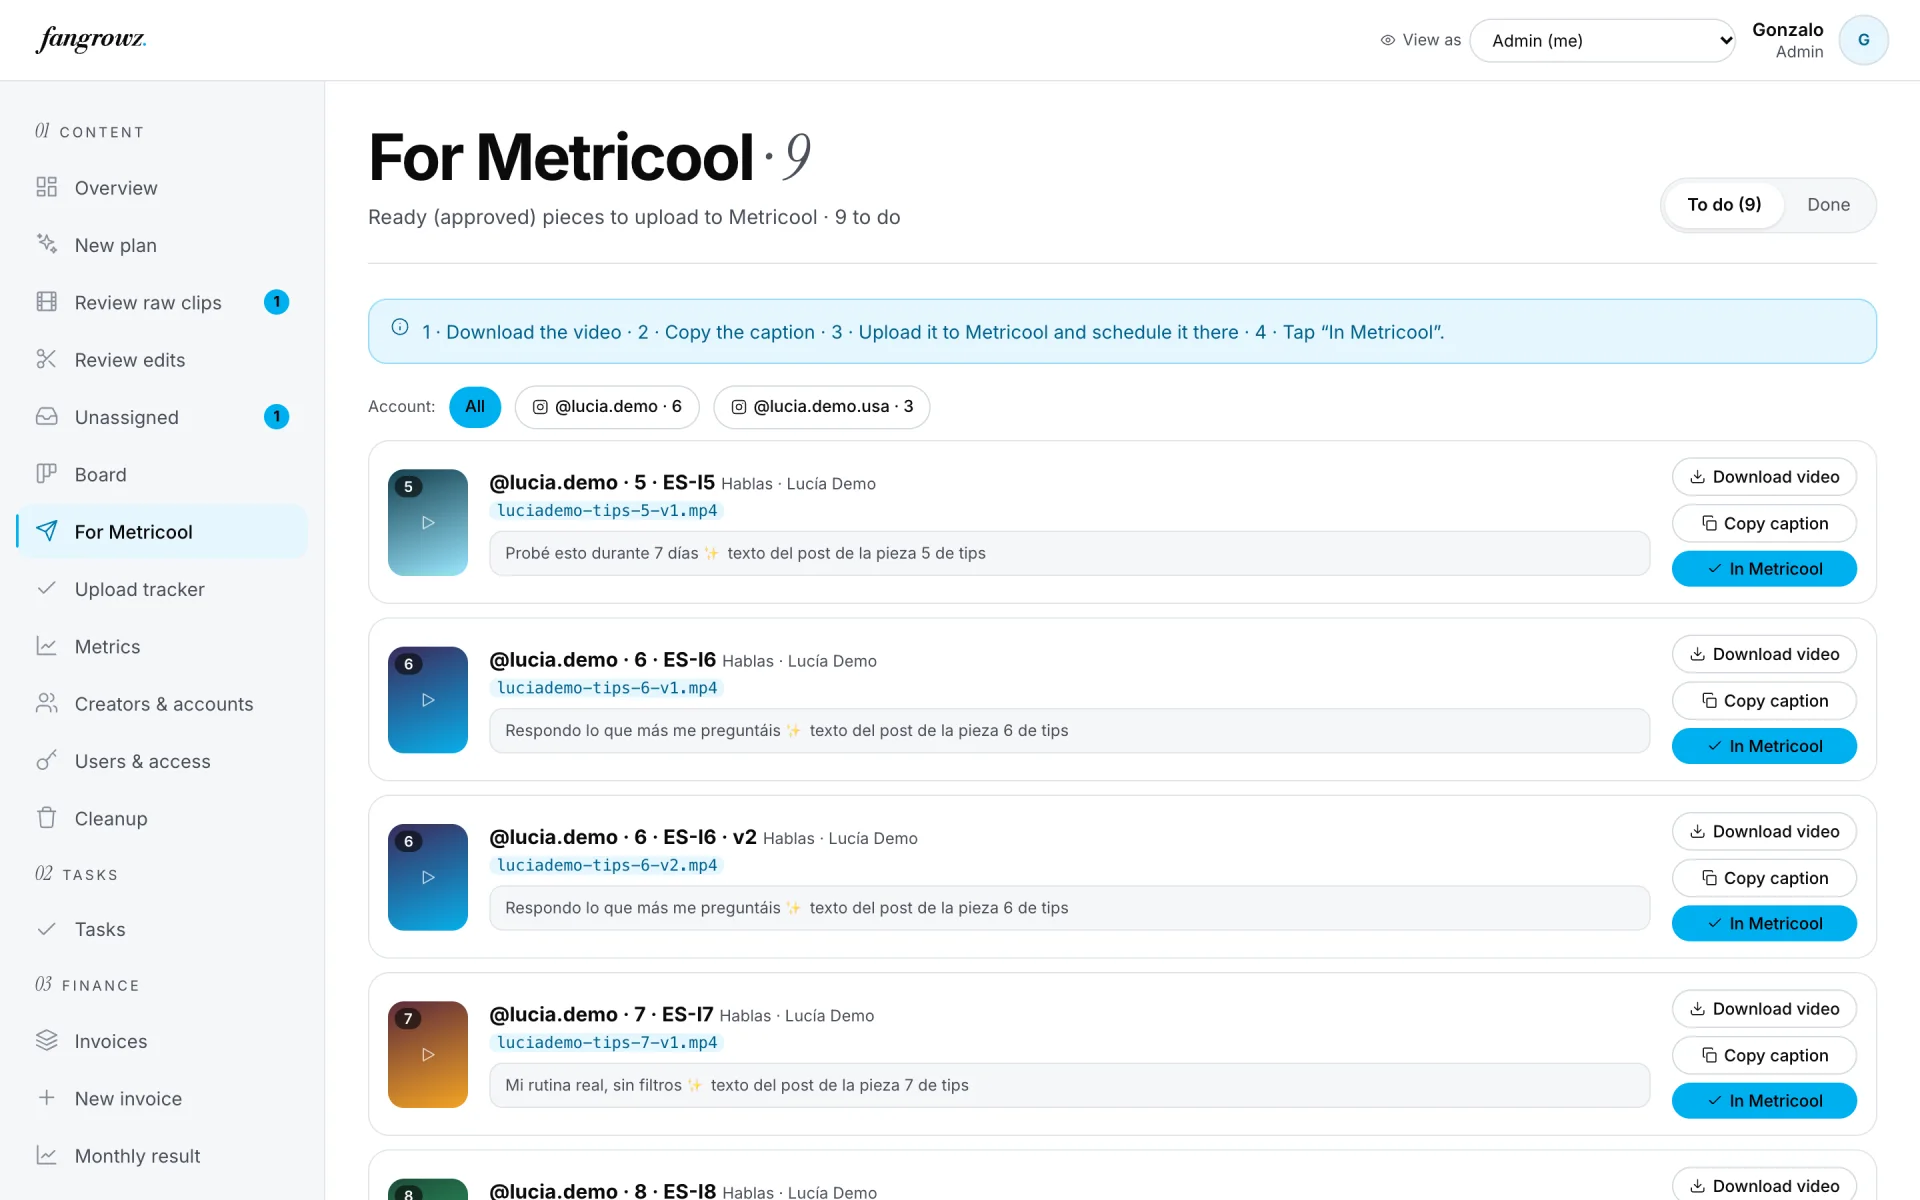The image size is (1920, 1200).
Task: Open Monthly result page
Action: click(x=162, y=1156)
